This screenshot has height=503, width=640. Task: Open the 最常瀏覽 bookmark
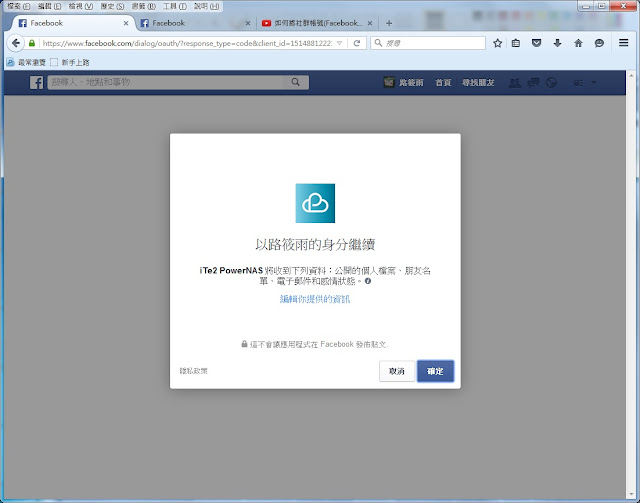coord(27,62)
